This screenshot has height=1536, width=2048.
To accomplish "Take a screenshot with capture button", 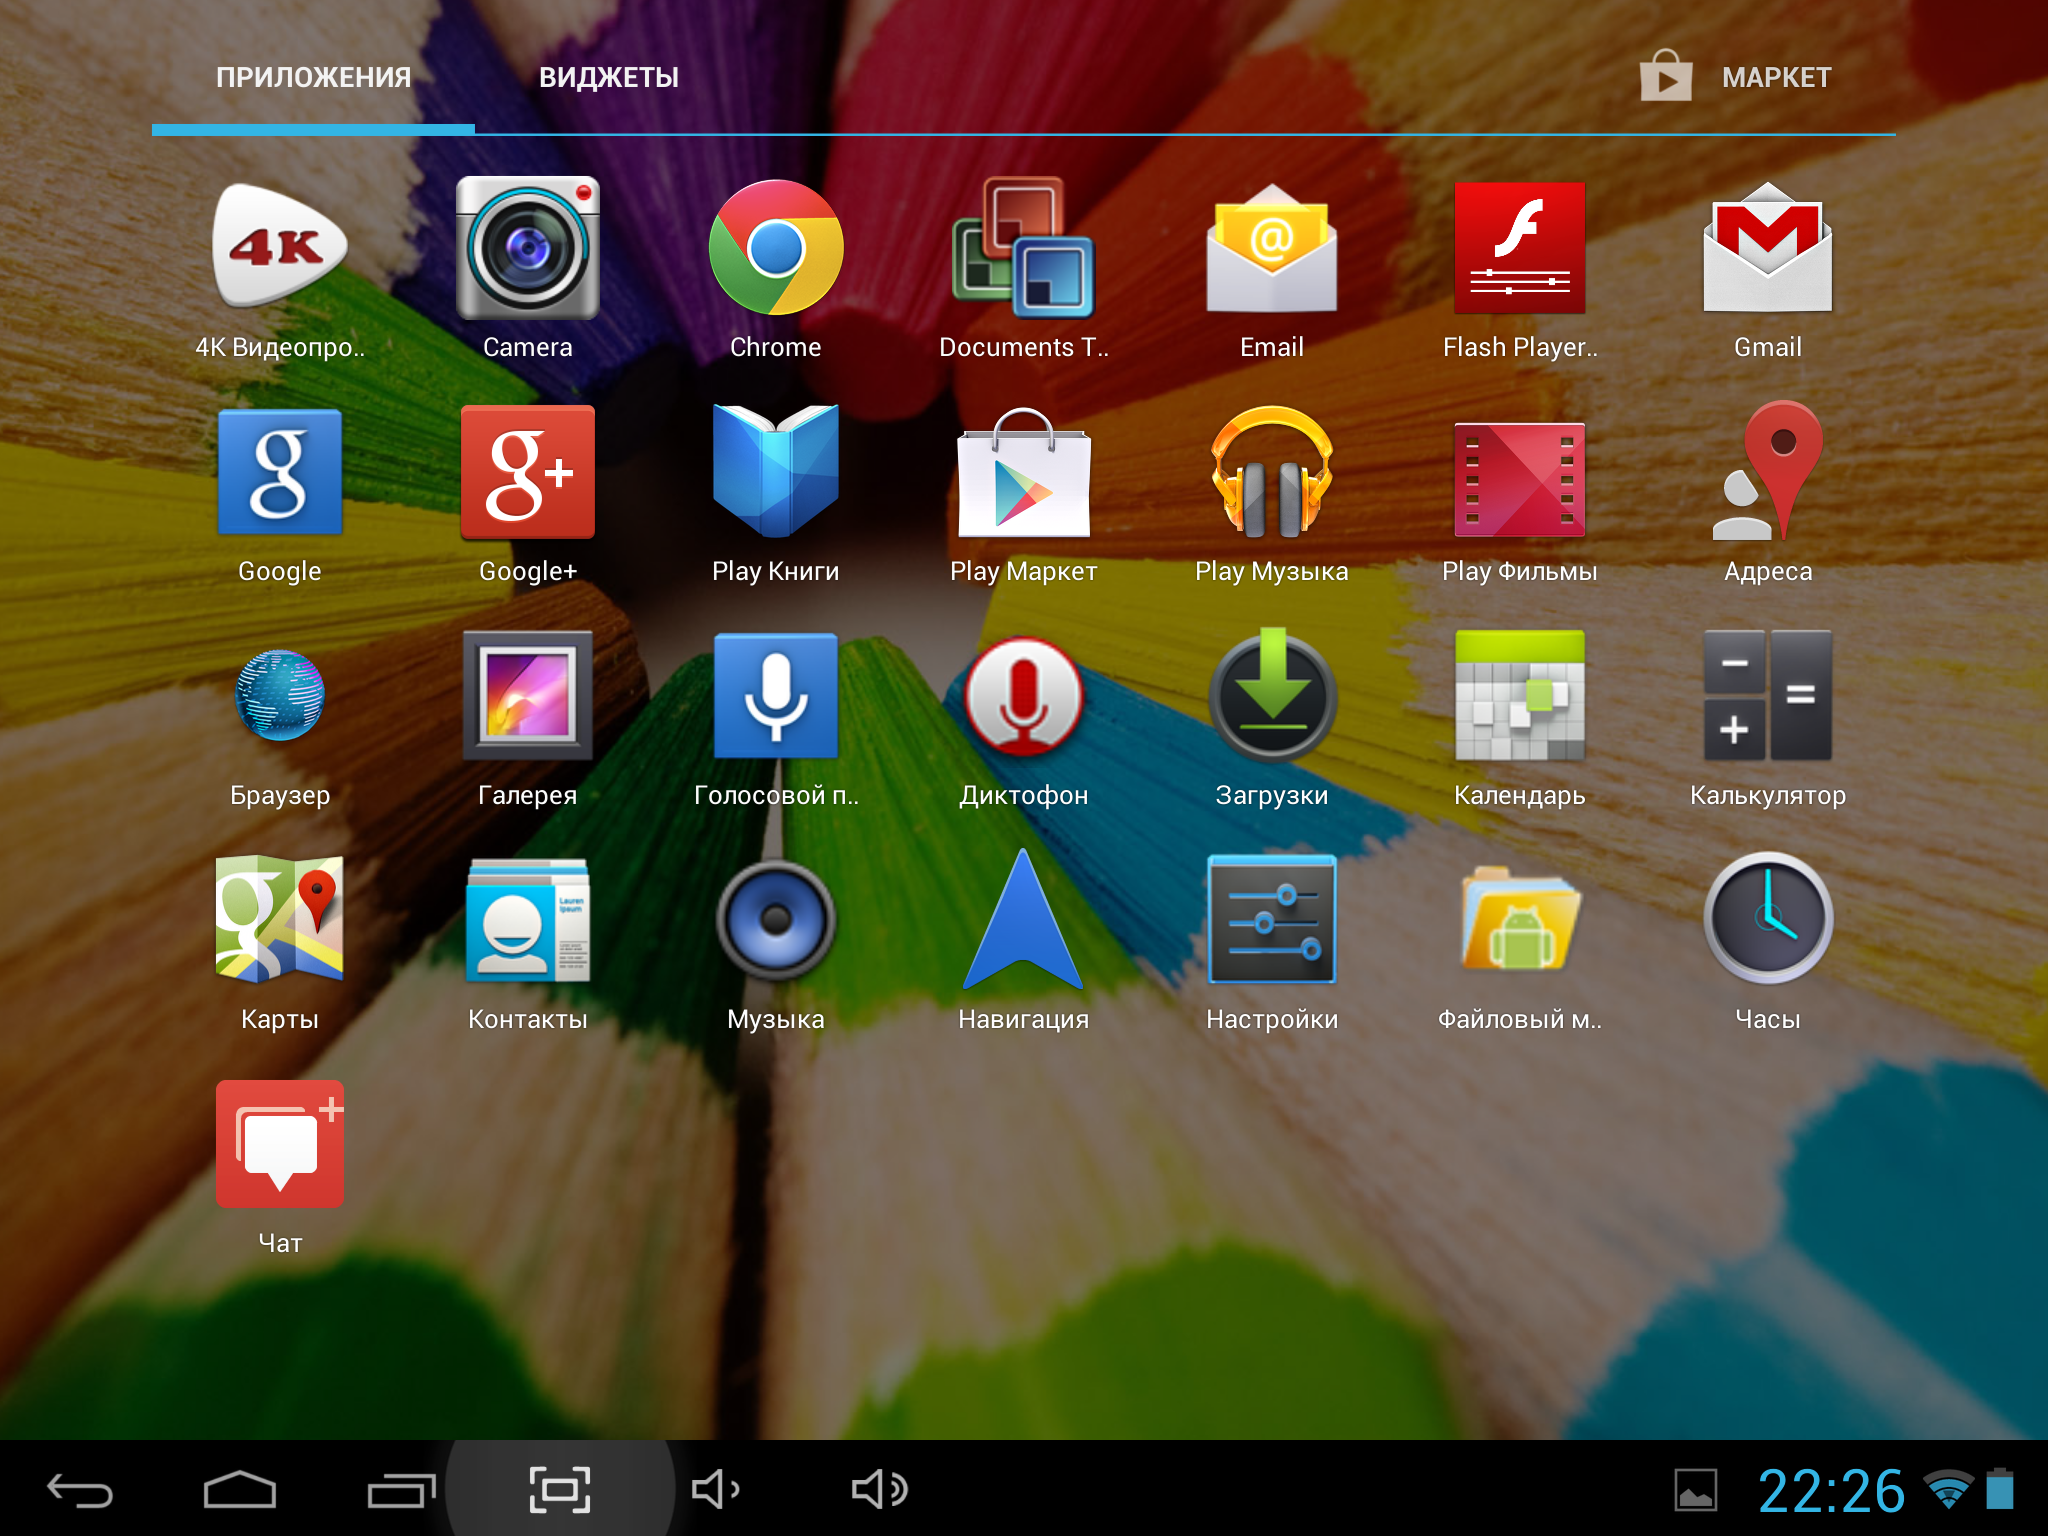I will 560,1490.
